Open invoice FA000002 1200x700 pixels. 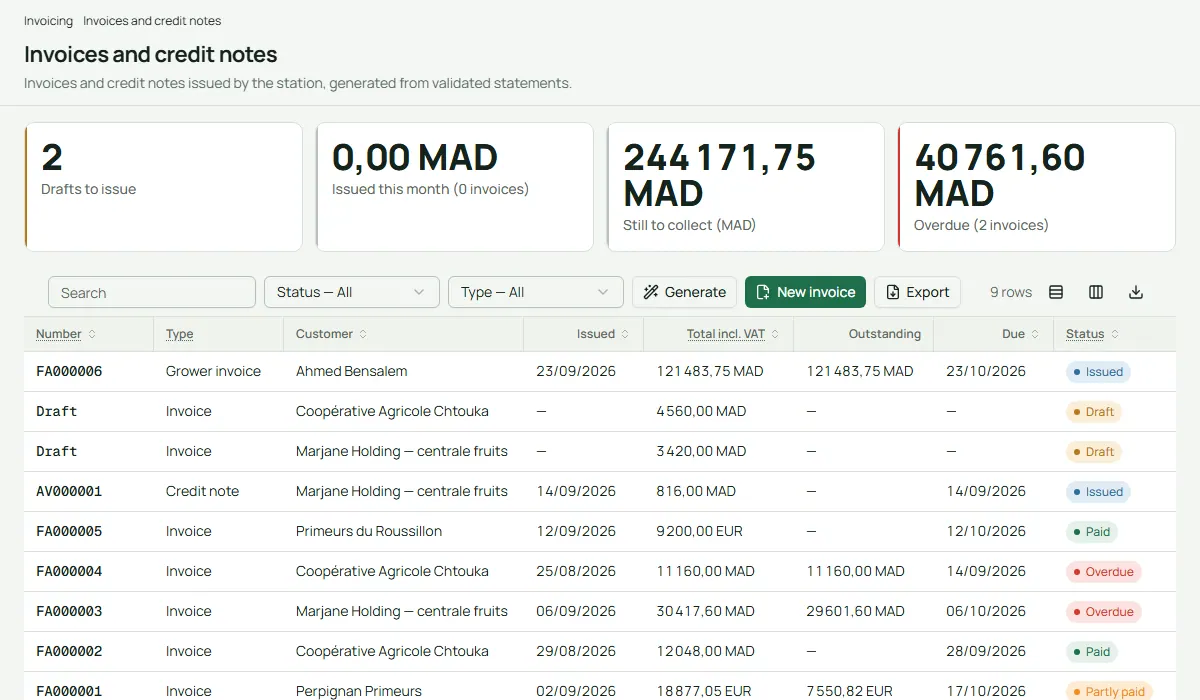69,651
